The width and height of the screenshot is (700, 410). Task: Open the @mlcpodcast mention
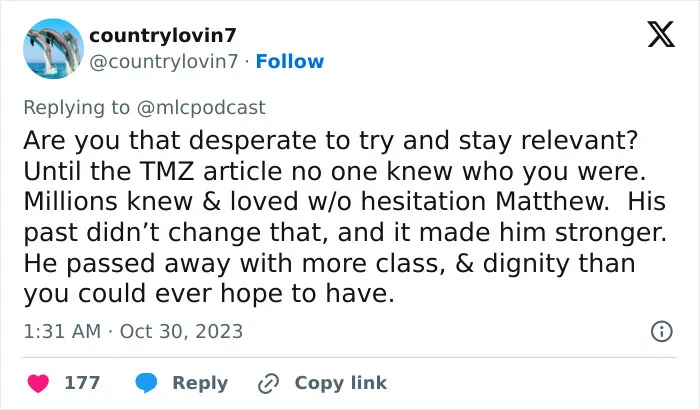(201, 108)
